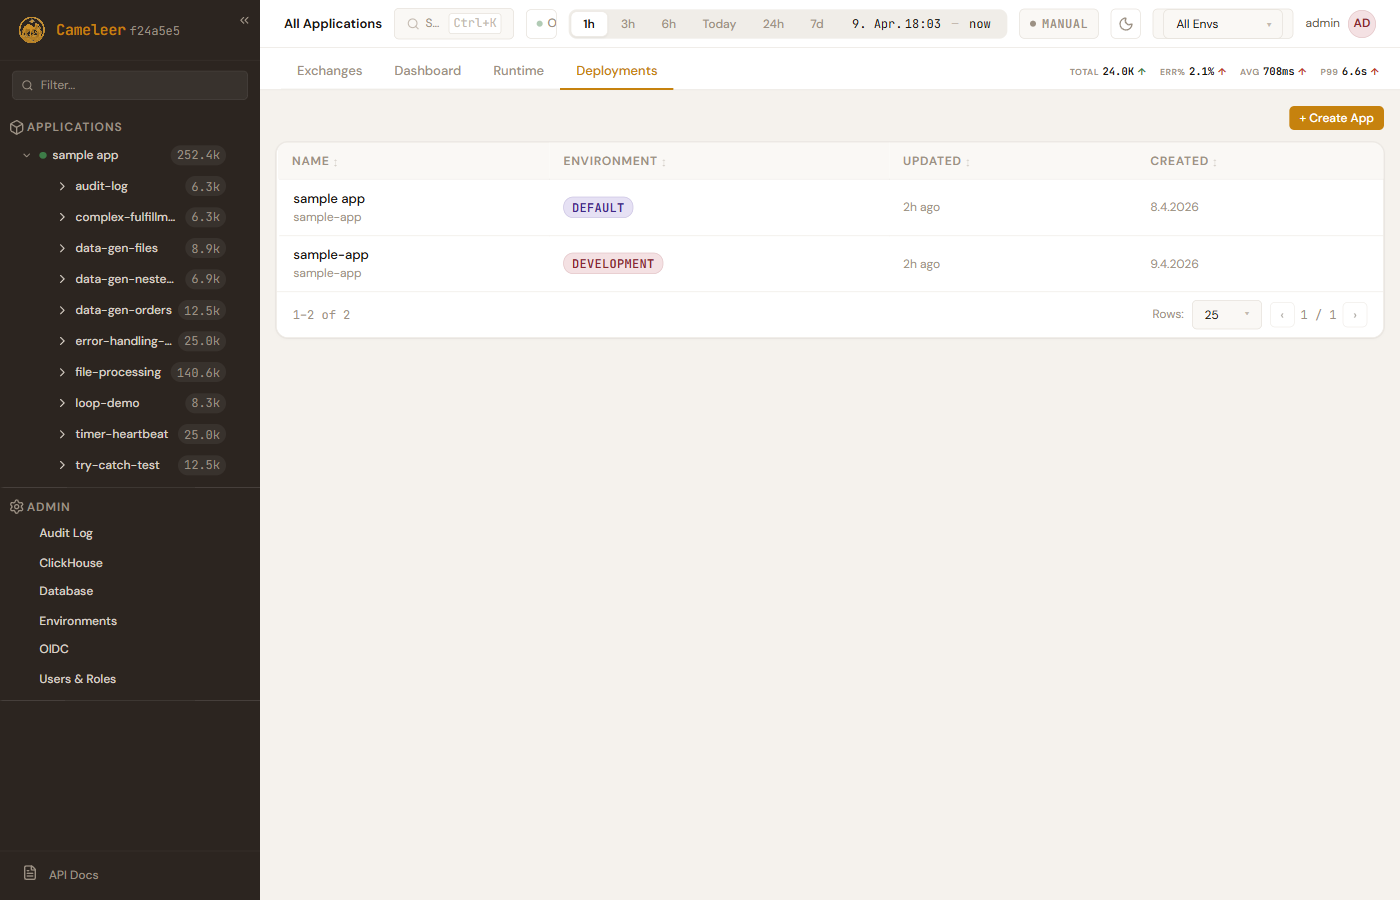The image size is (1400, 900).
Task: Click the Admin gear icon
Action: (16, 507)
